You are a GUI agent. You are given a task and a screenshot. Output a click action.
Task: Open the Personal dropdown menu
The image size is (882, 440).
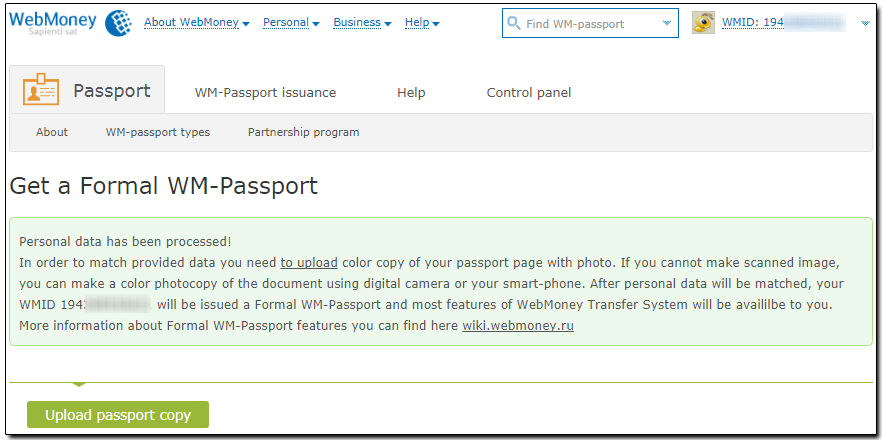pyautogui.click(x=291, y=22)
